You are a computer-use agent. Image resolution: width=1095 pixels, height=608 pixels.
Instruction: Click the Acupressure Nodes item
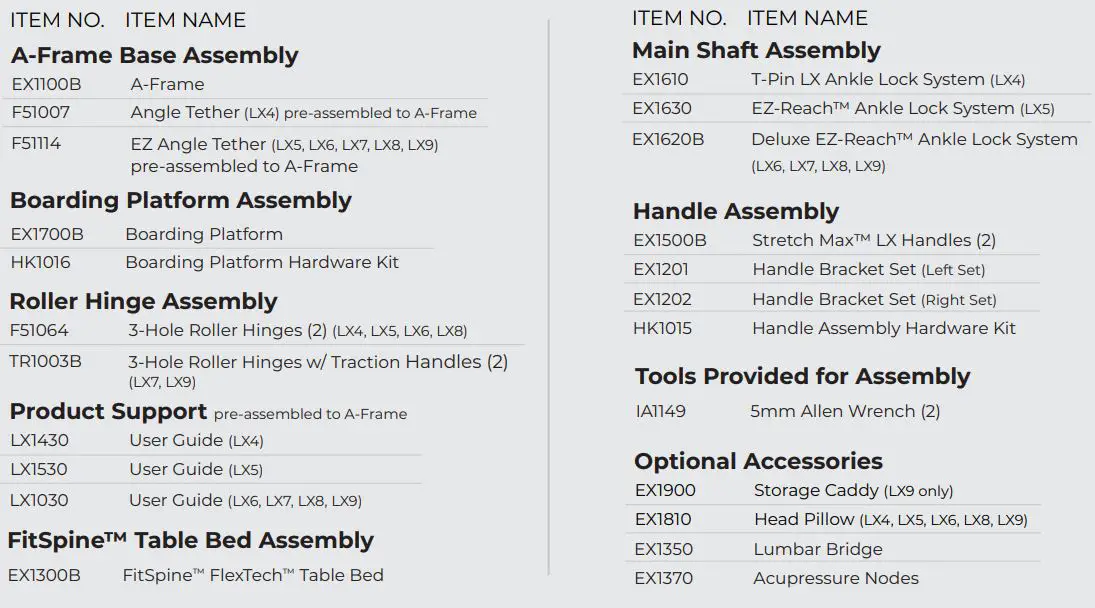836,578
